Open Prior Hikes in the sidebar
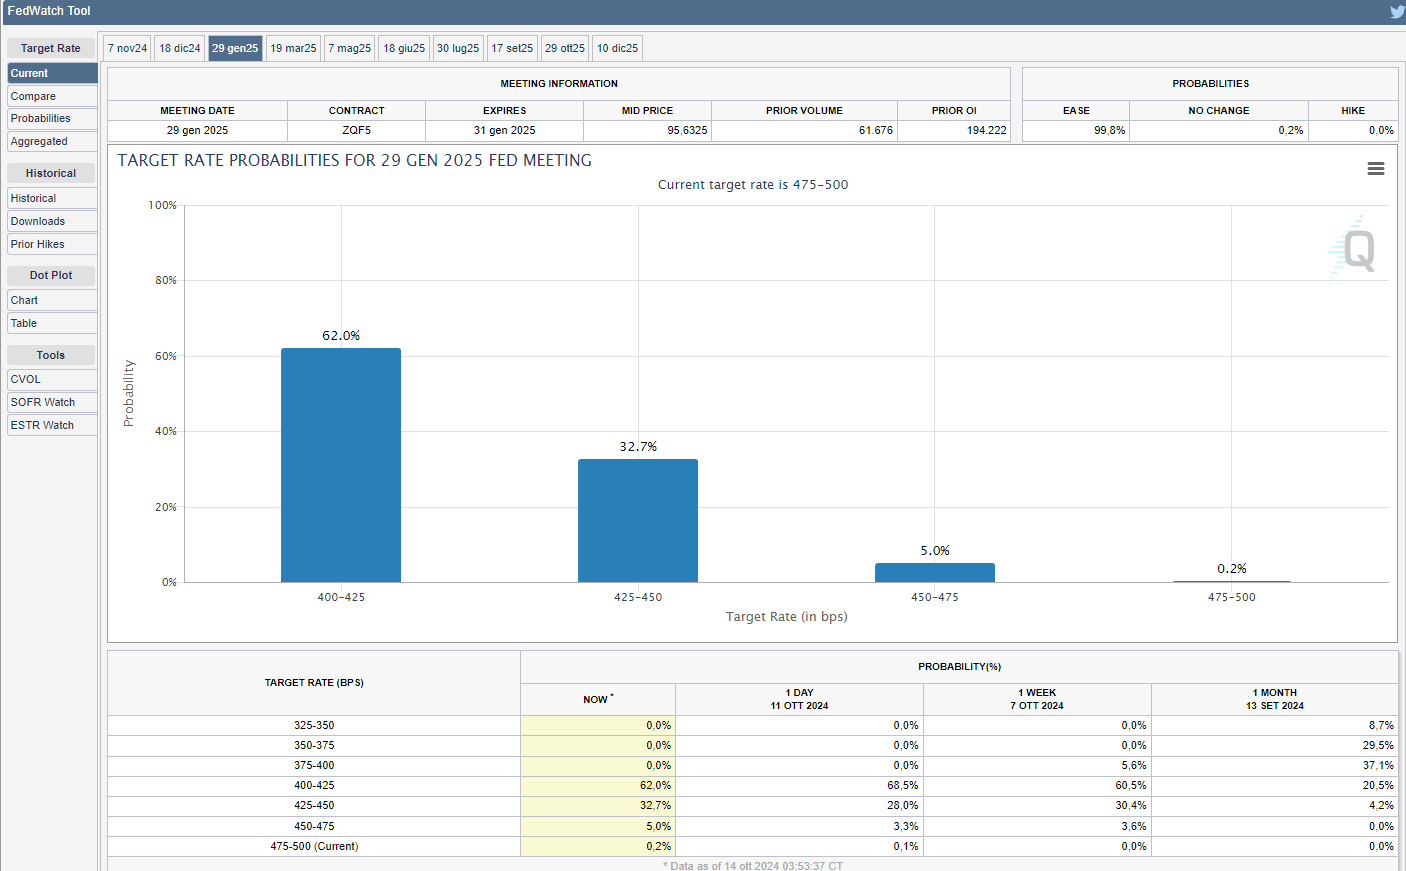The image size is (1406, 871). [x=52, y=244]
